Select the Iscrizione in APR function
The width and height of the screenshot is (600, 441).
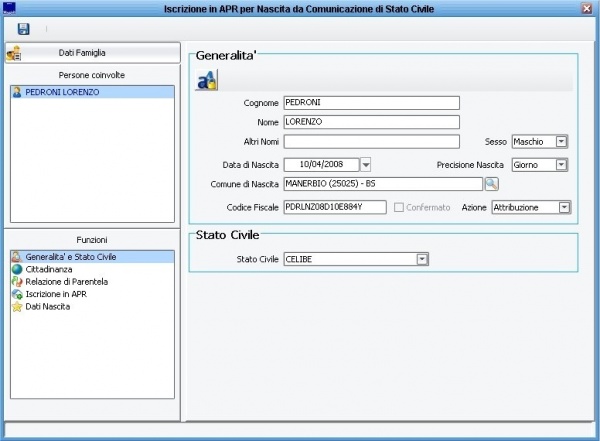pyautogui.click(x=92, y=294)
